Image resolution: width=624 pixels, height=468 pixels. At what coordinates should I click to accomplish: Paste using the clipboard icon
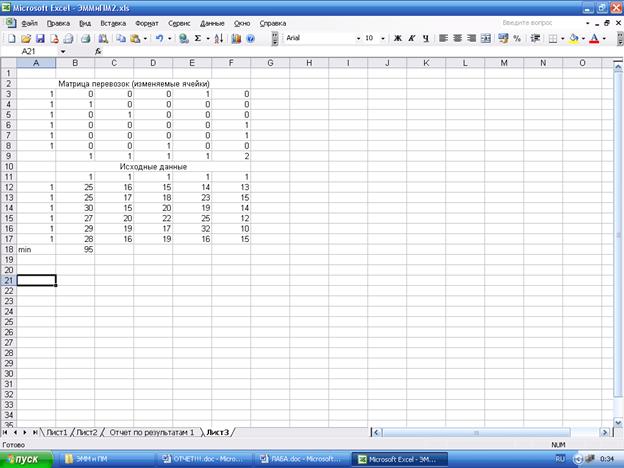click(135, 39)
